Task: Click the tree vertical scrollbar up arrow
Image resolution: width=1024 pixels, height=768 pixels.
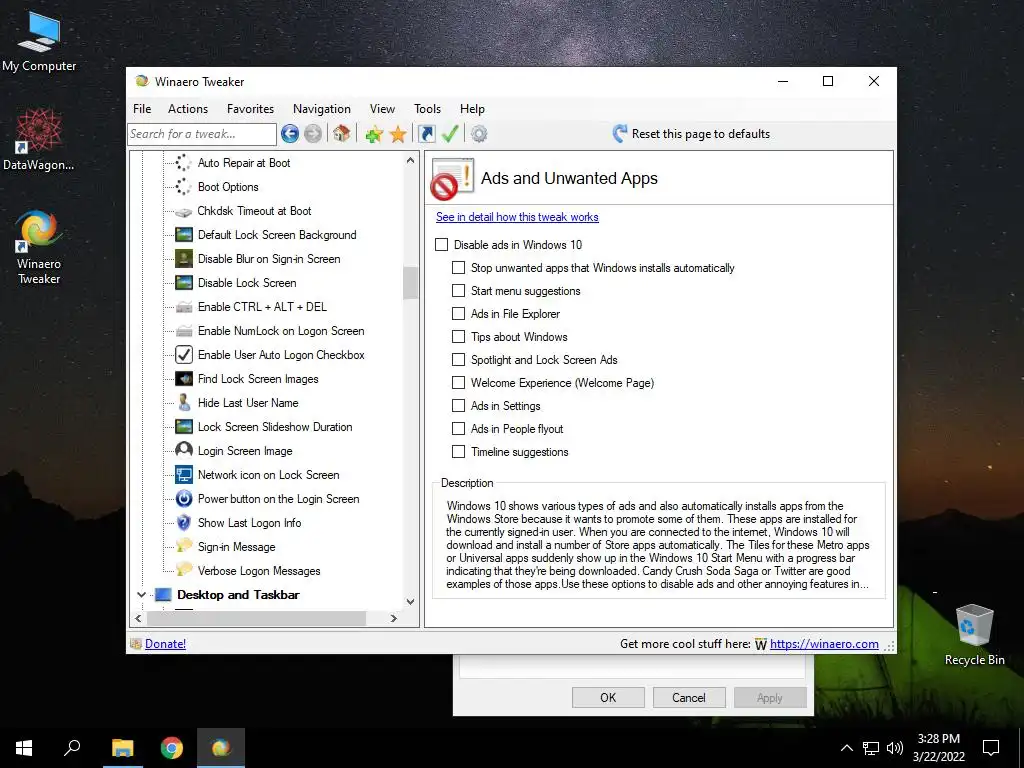Action: [410, 160]
